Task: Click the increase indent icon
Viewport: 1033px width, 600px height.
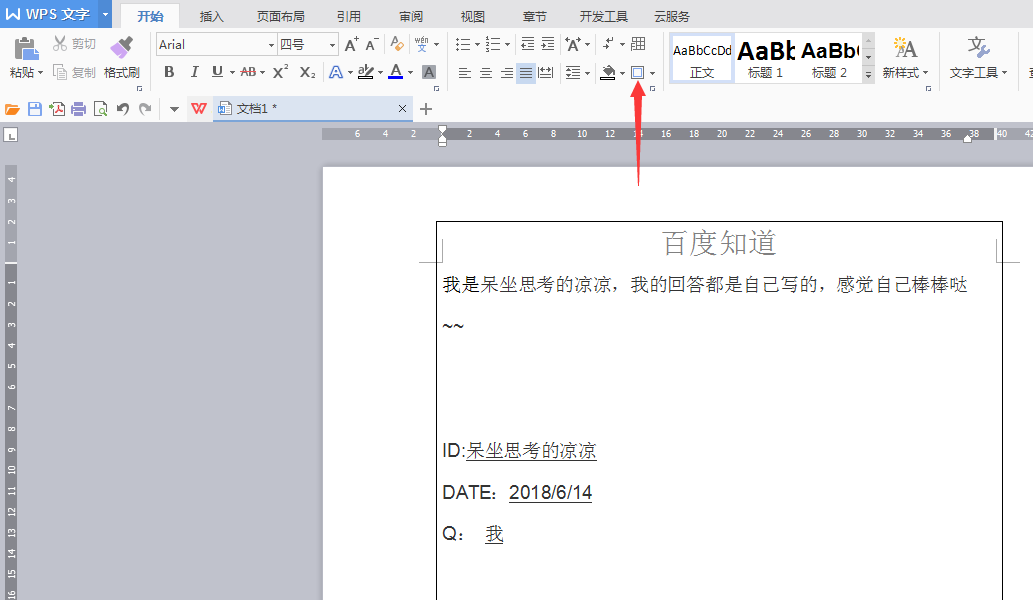Action: [x=548, y=44]
